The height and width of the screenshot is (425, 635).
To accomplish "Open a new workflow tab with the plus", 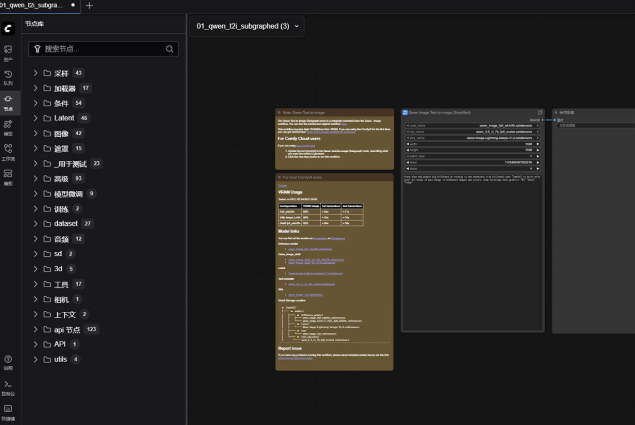I will coord(89,6).
